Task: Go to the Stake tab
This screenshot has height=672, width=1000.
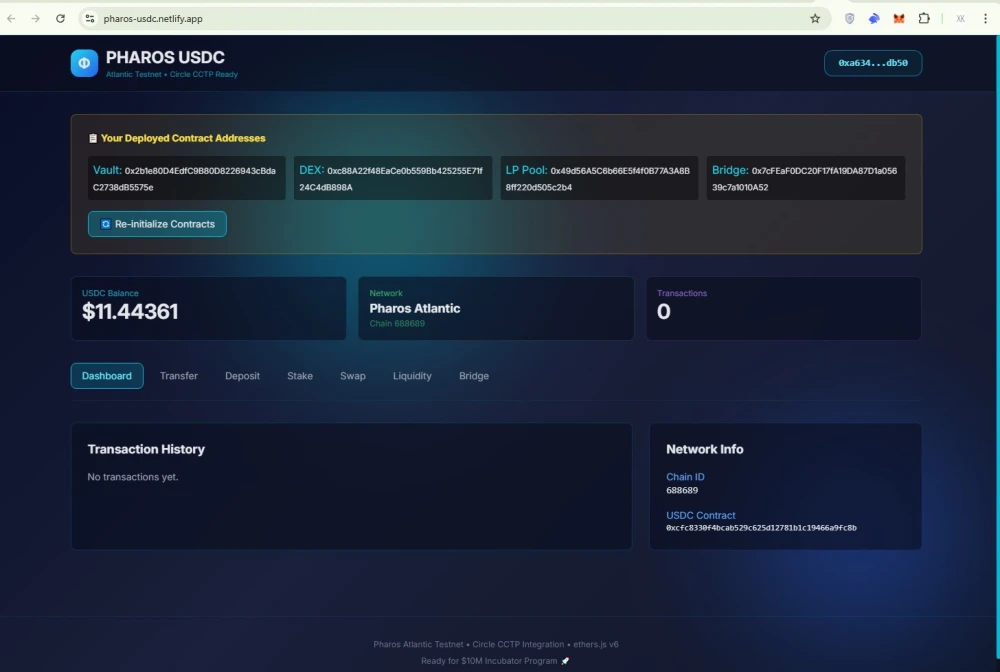Action: [x=300, y=376]
